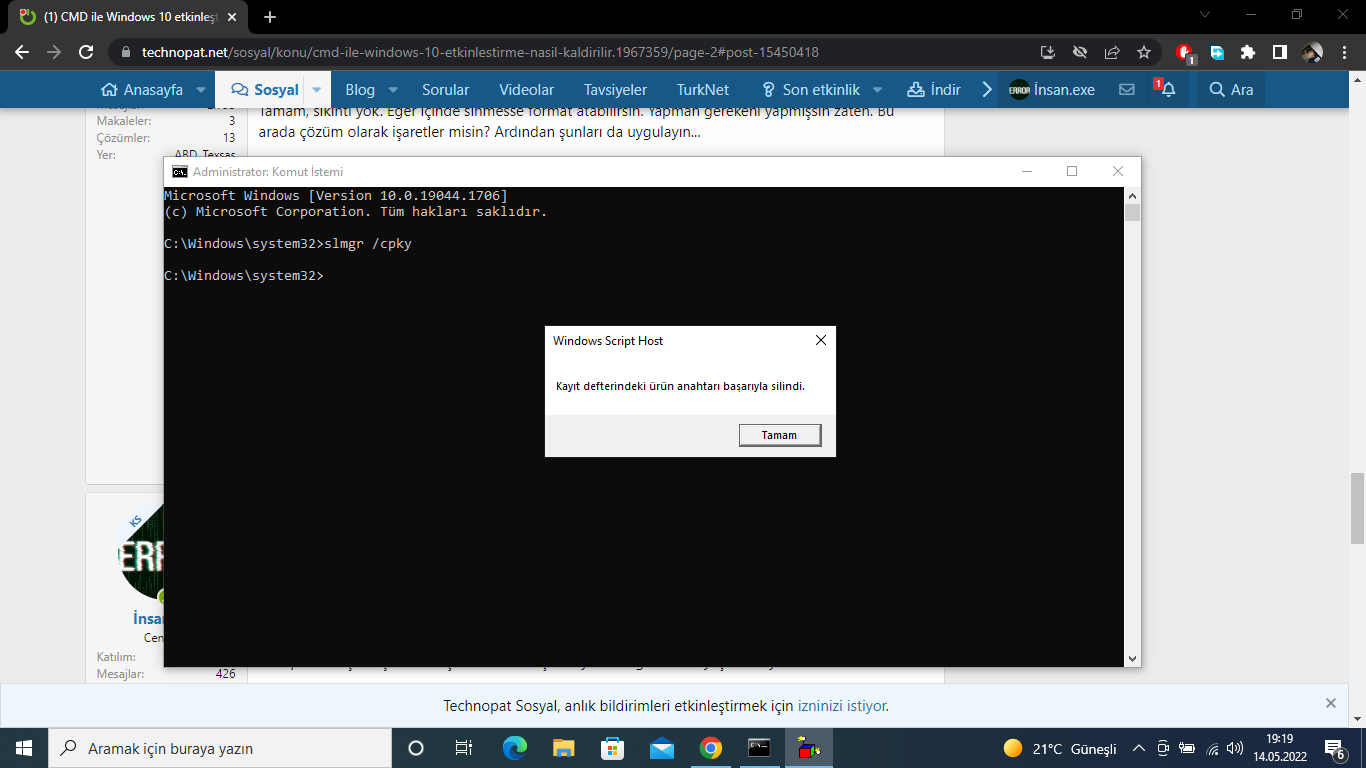Viewport: 1366px width, 768px height.
Task: Expand the Blog dropdown arrow
Action: (393, 89)
